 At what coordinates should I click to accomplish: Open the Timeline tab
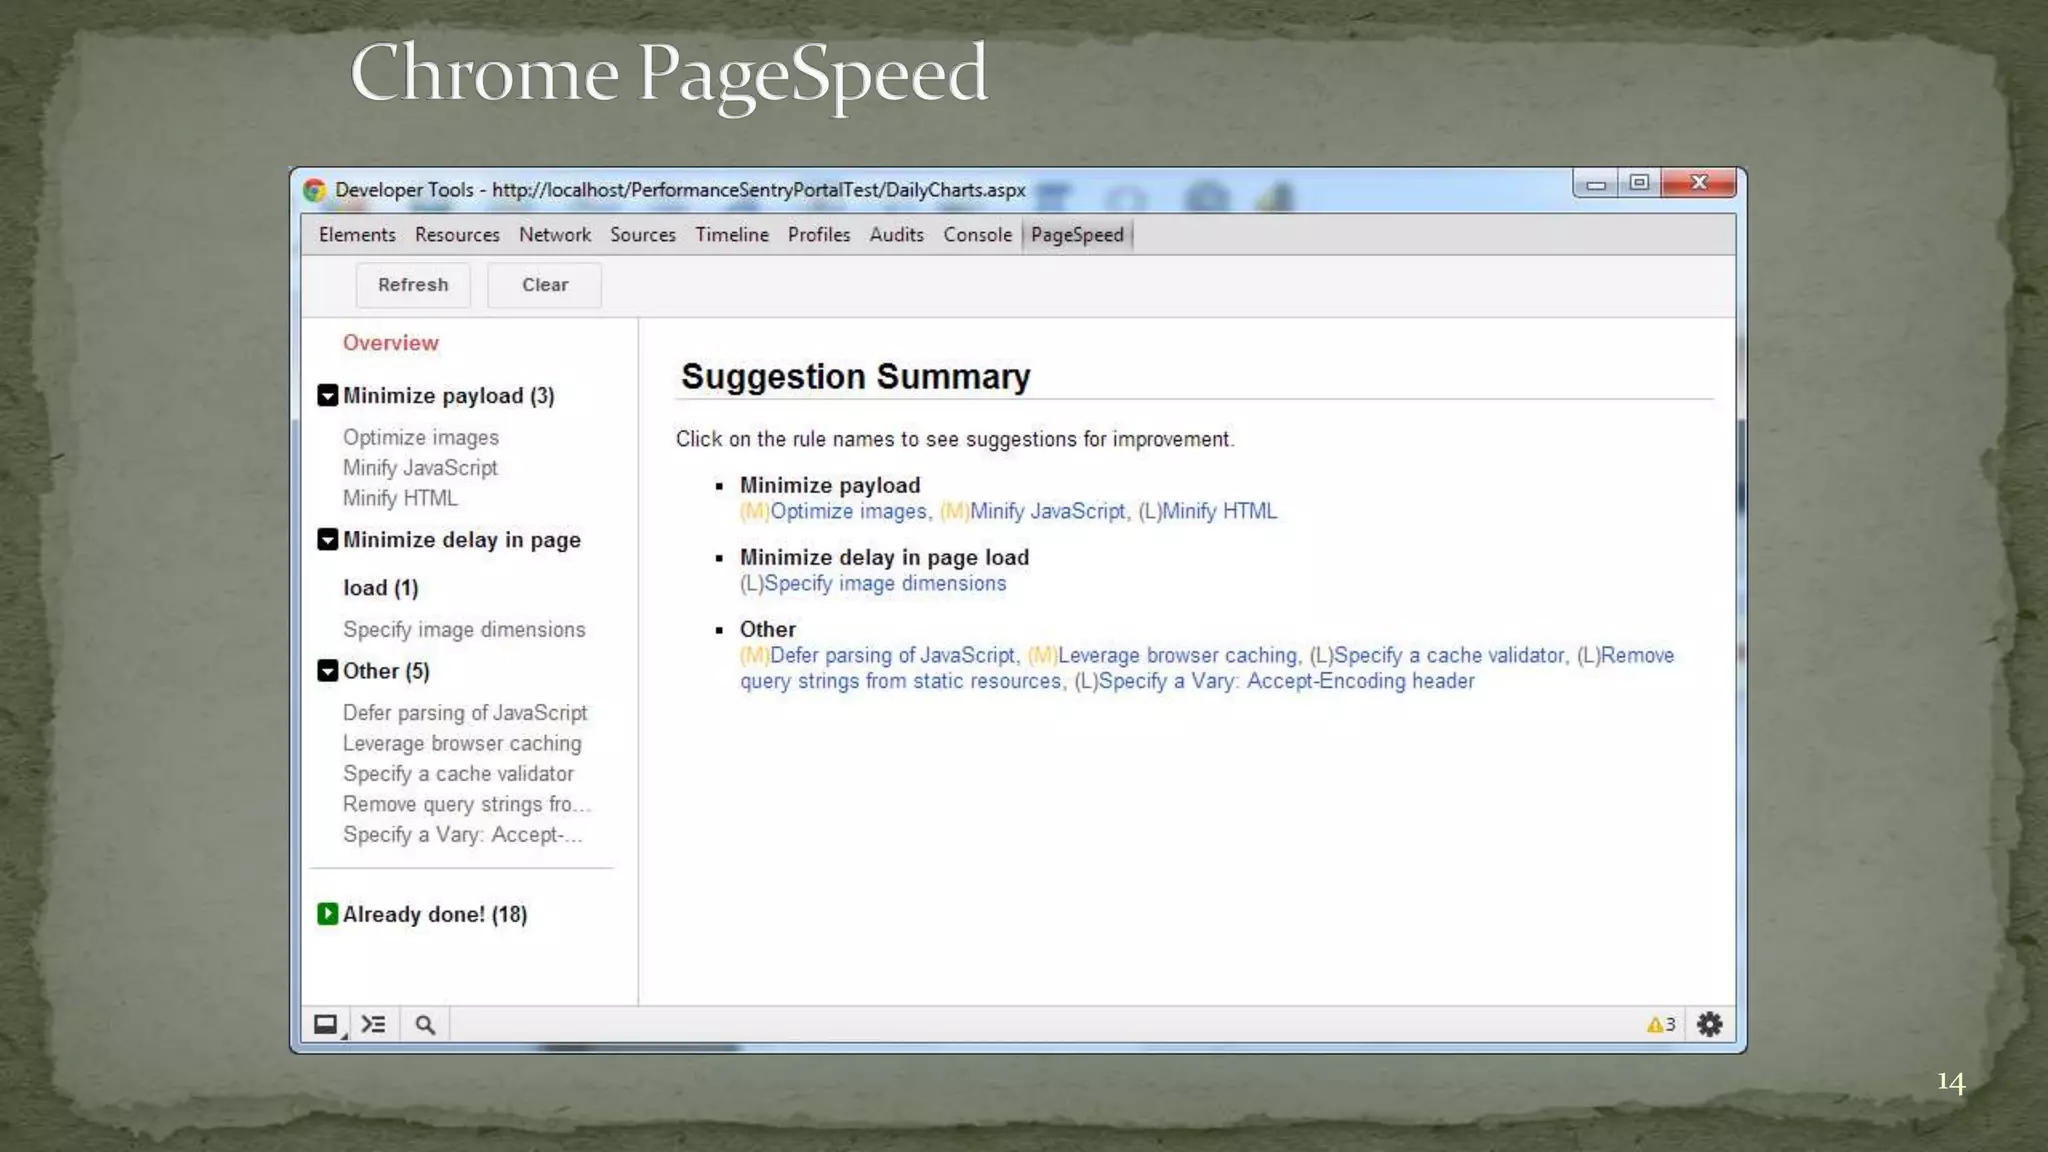click(732, 235)
